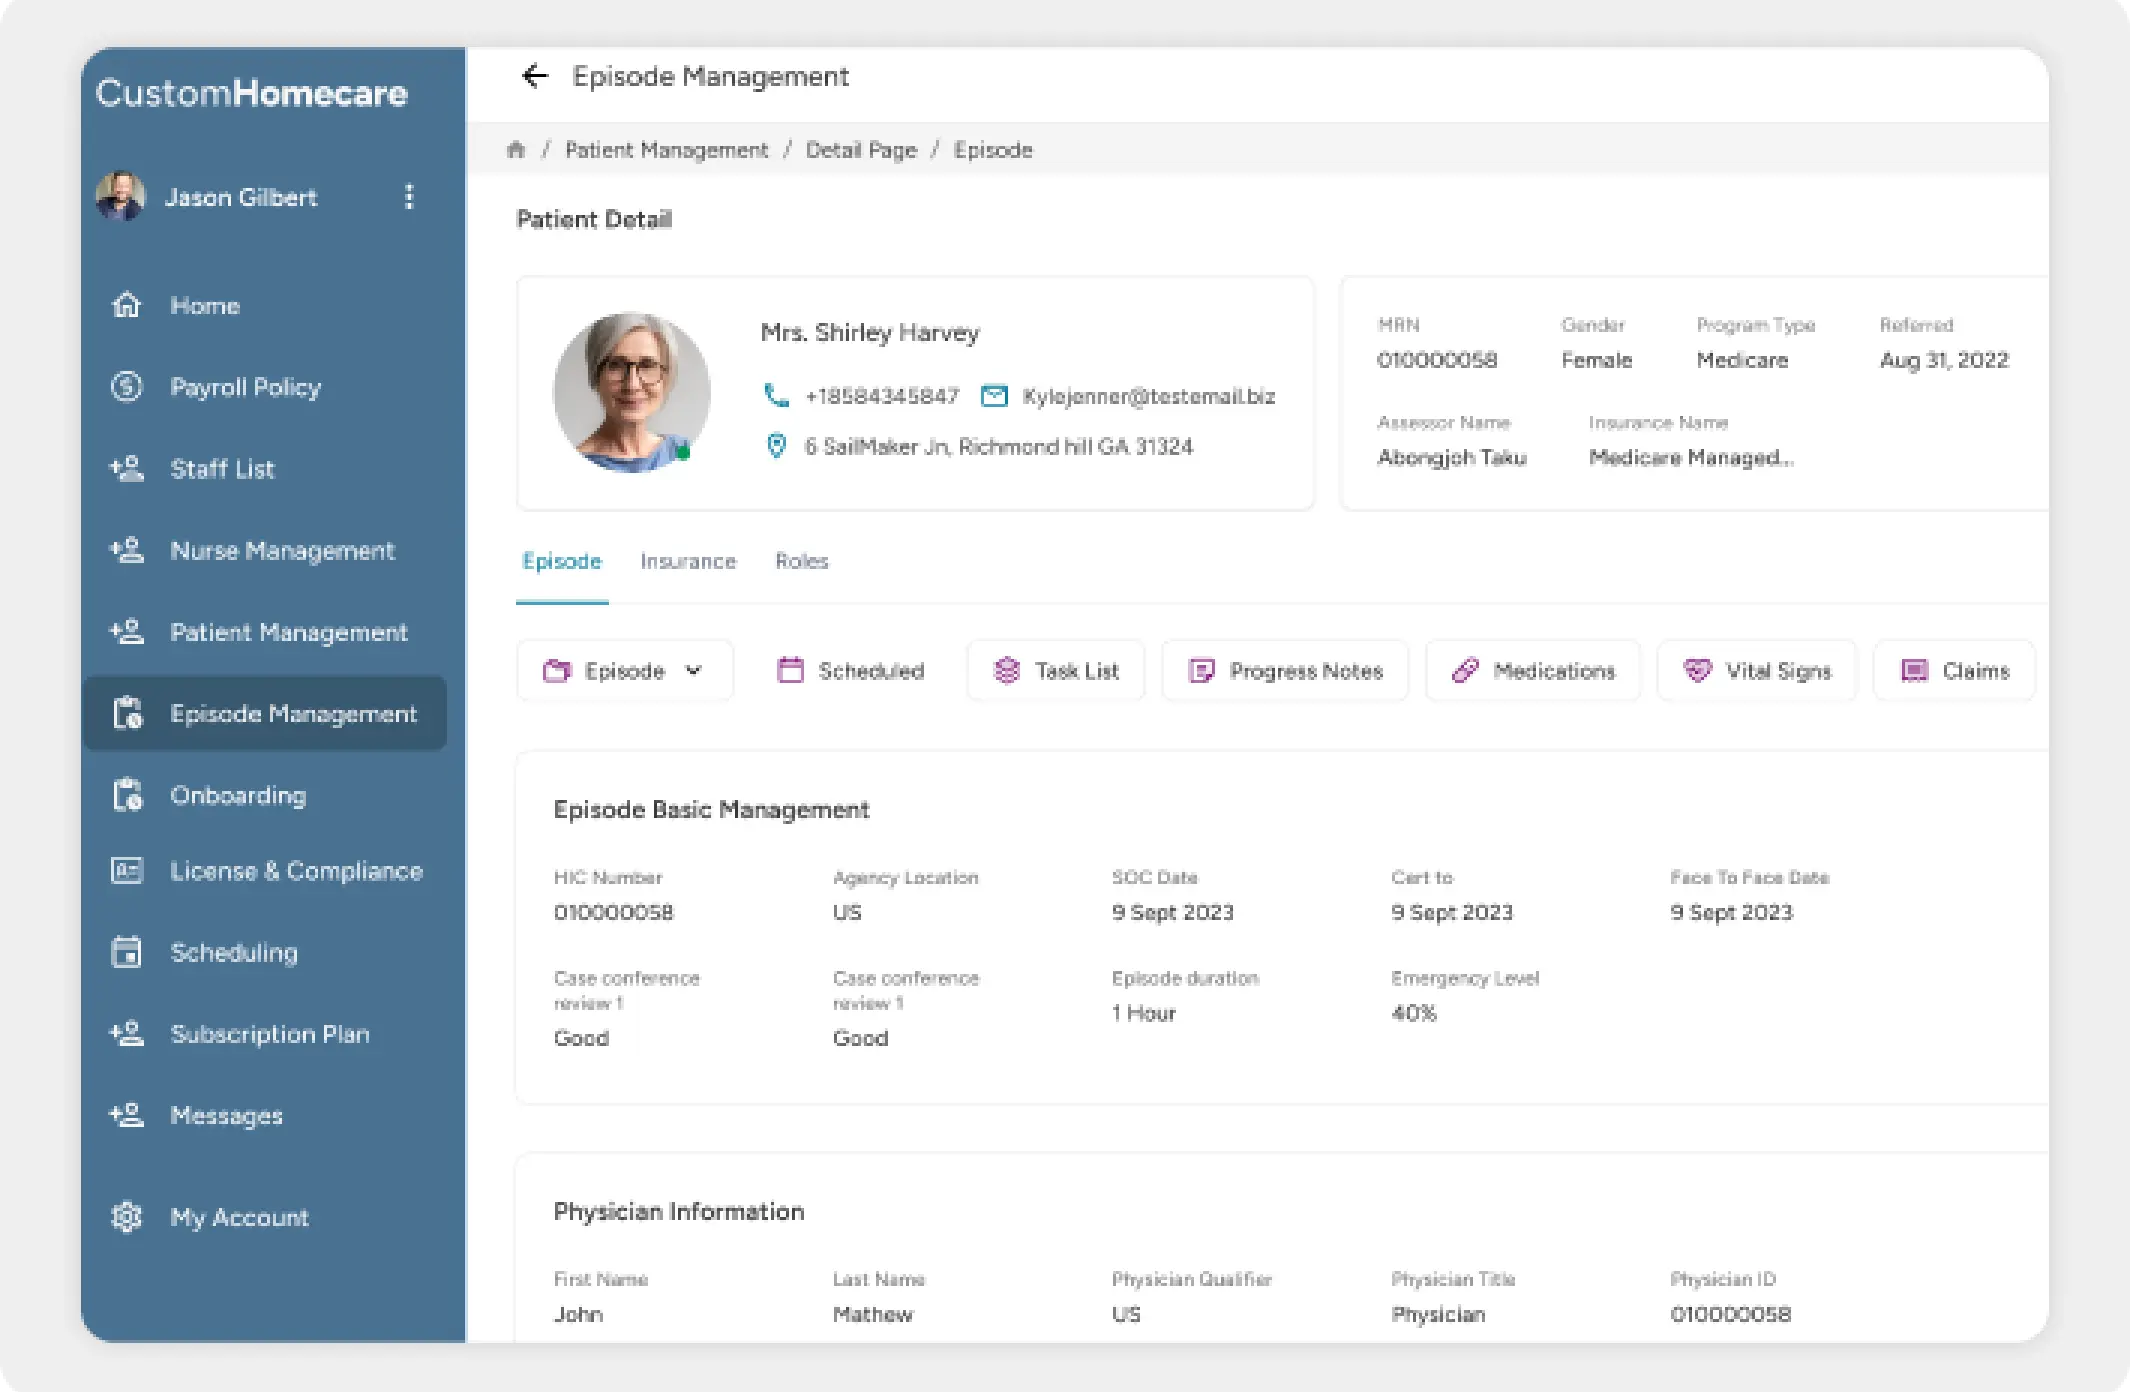Click assessor name Abongjoh Taku

point(1452,457)
